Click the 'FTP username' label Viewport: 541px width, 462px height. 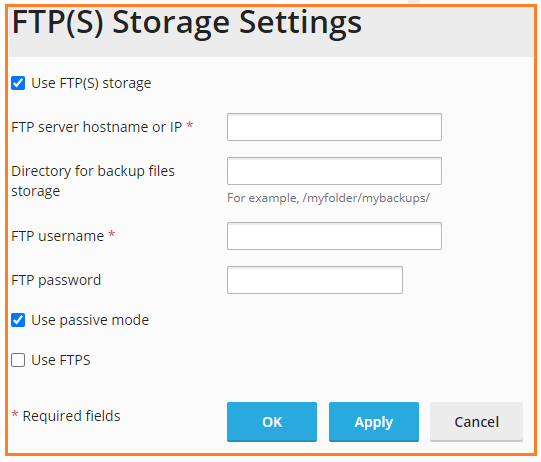pos(58,236)
